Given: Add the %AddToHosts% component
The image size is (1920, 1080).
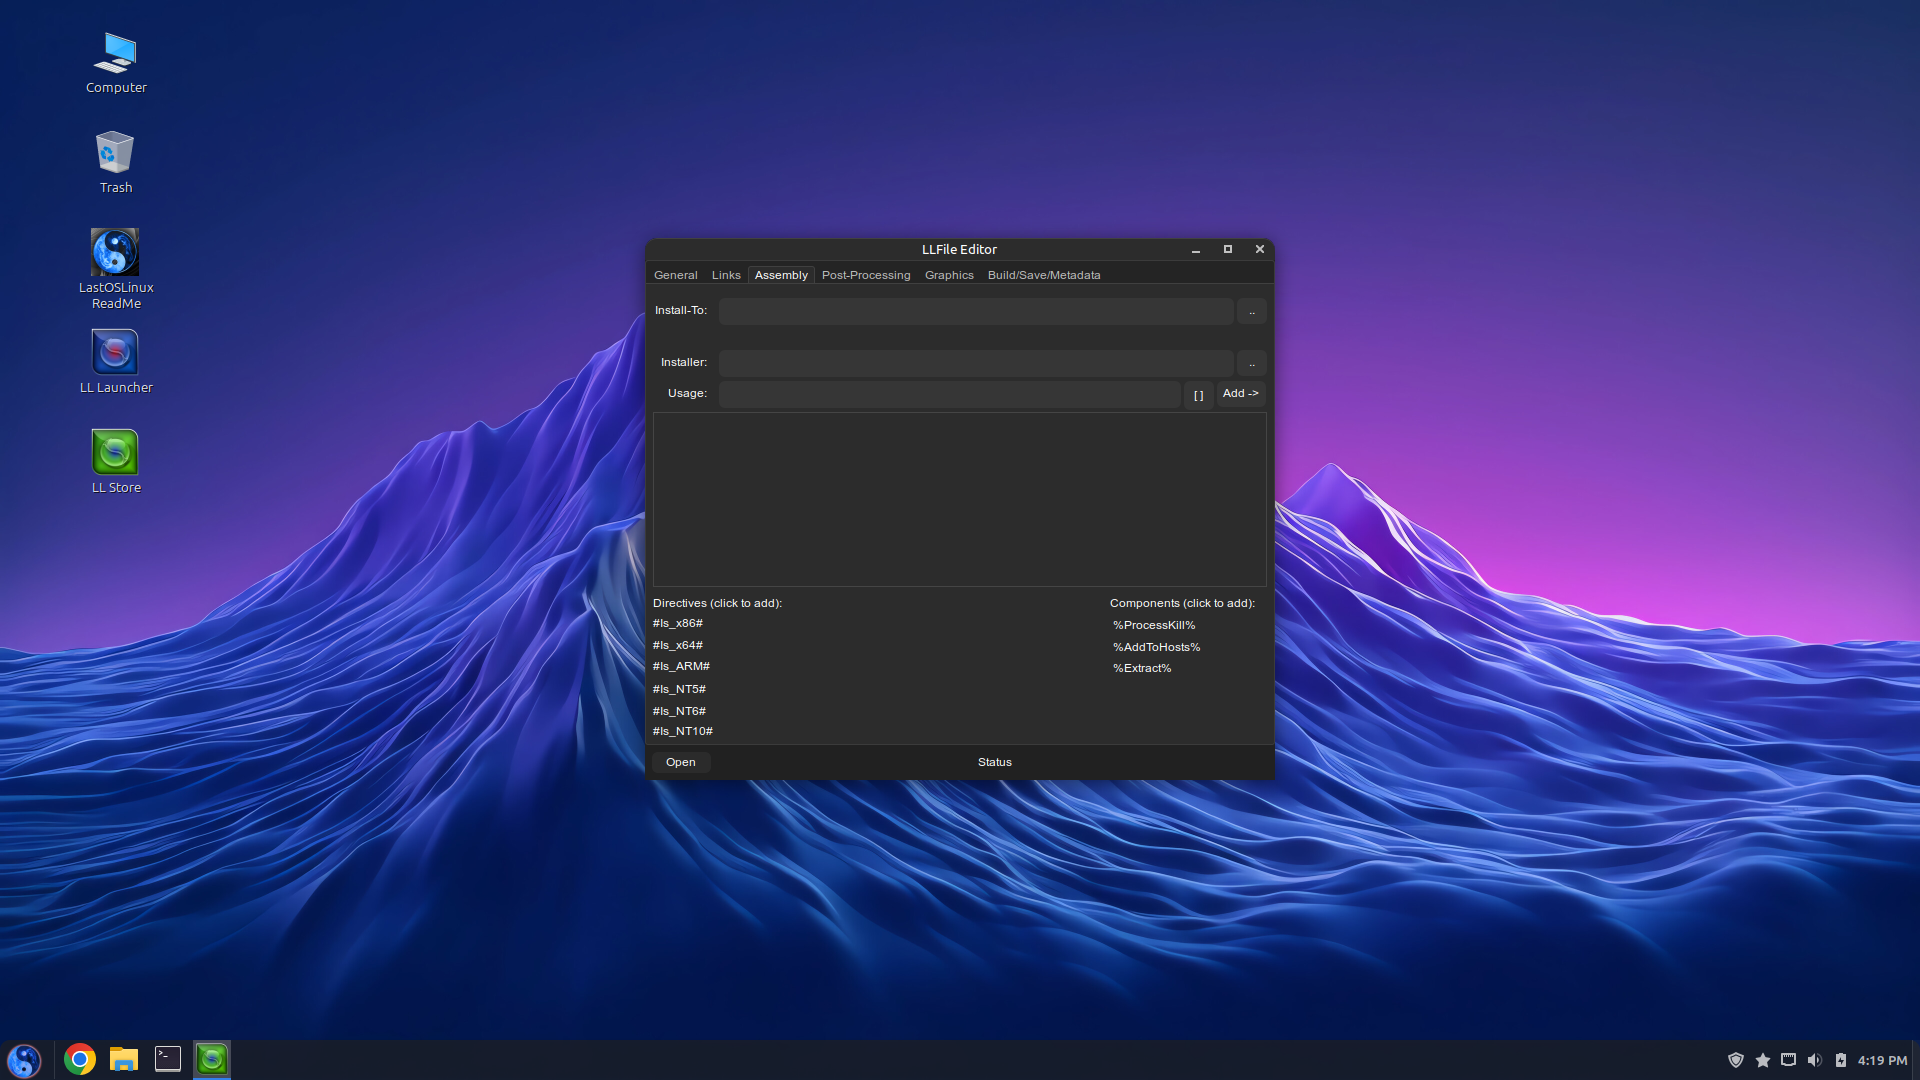Looking at the screenshot, I should click(x=1157, y=647).
